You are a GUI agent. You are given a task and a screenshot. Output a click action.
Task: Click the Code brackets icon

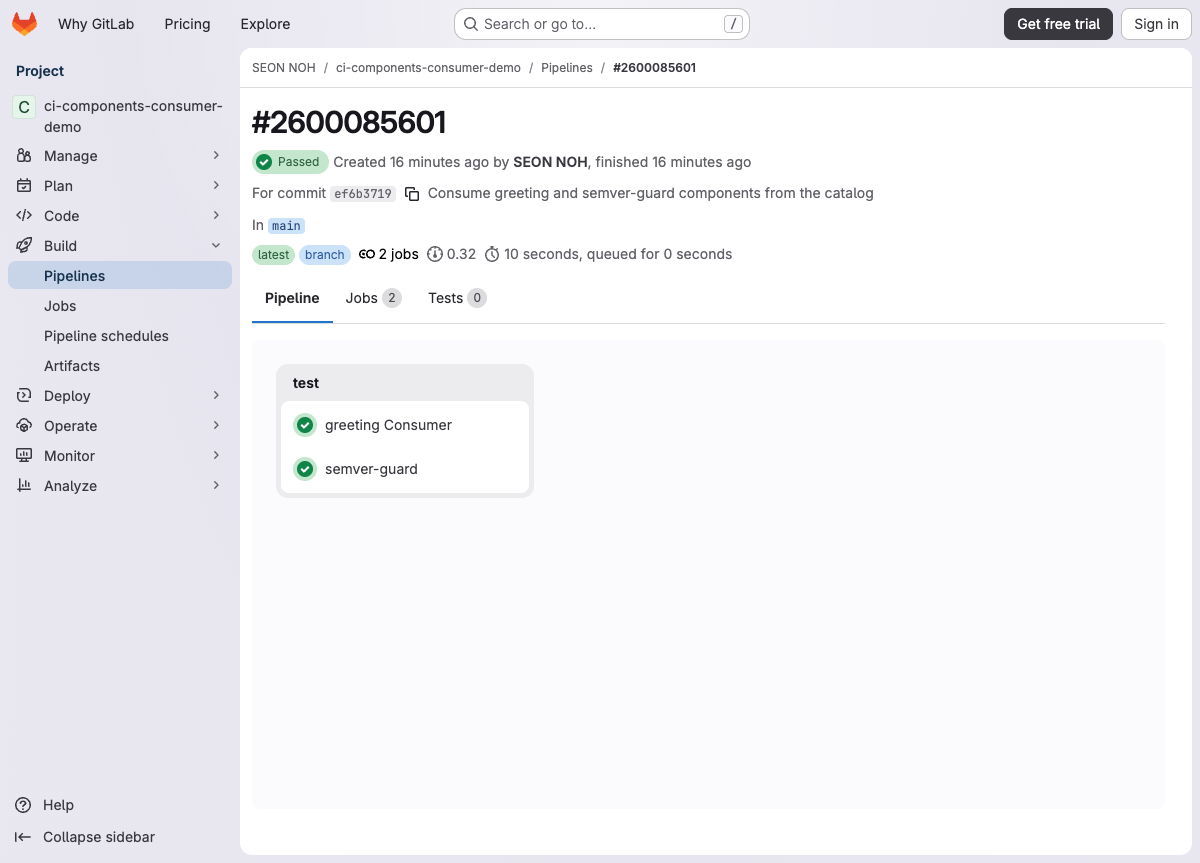coord(24,216)
